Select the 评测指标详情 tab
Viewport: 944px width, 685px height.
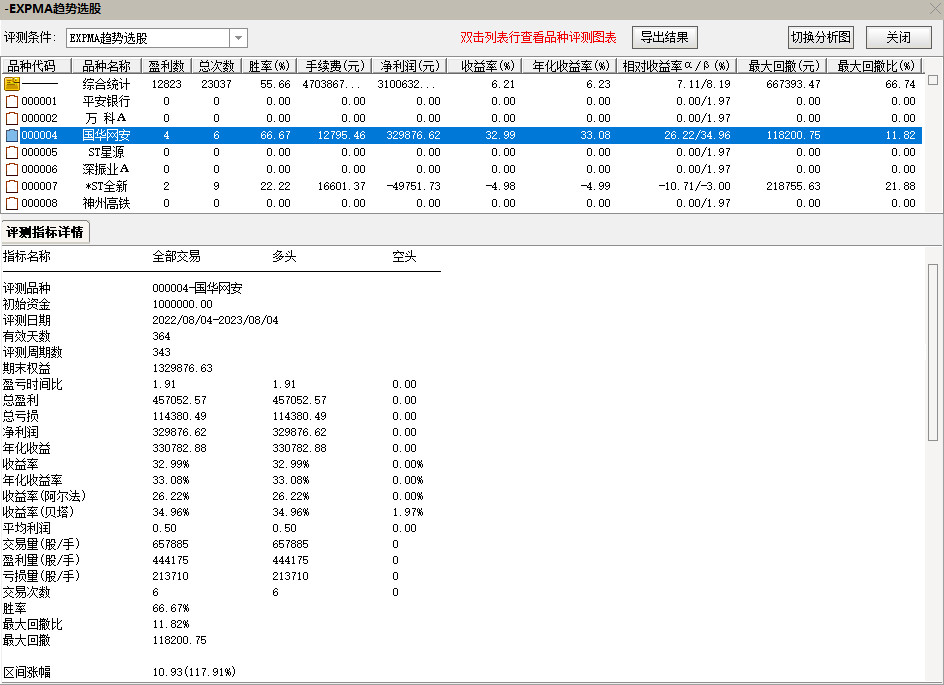pyautogui.click(x=45, y=232)
